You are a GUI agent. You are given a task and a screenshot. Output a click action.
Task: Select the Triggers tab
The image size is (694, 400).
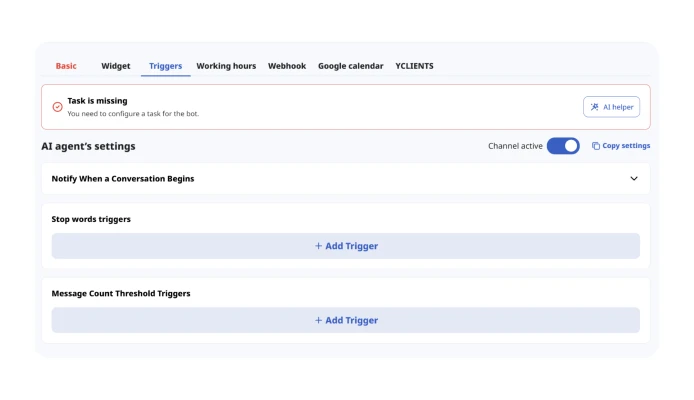[x=165, y=66]
